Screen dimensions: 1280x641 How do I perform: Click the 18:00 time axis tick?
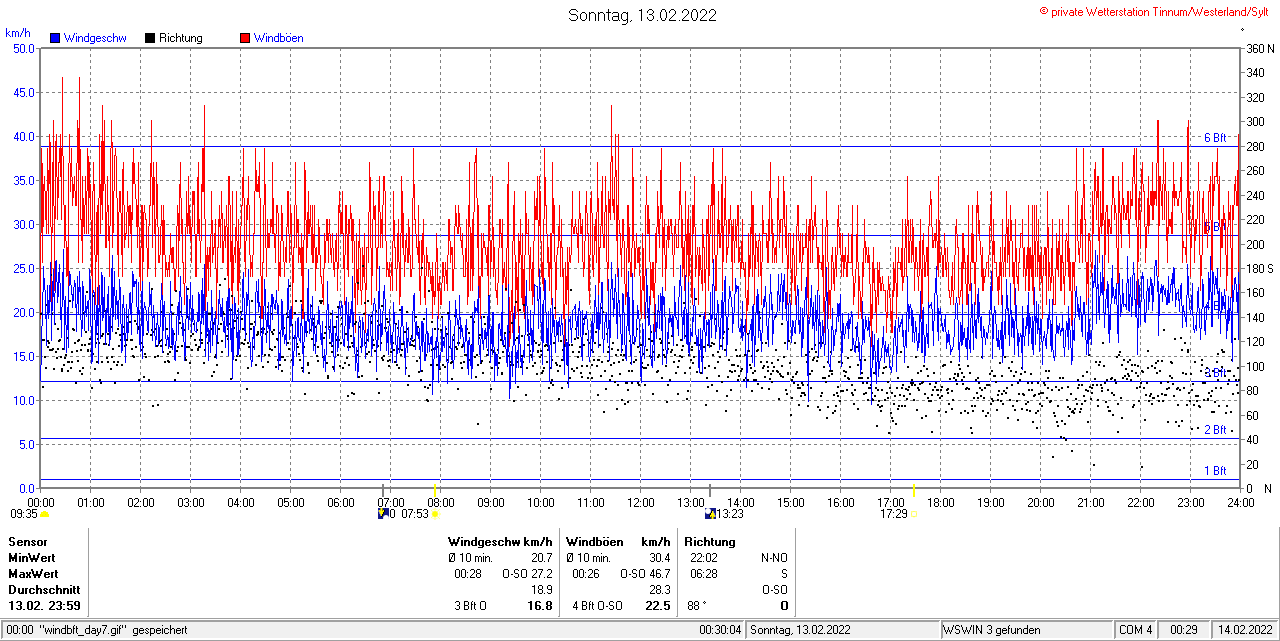(x=941, y=502)
